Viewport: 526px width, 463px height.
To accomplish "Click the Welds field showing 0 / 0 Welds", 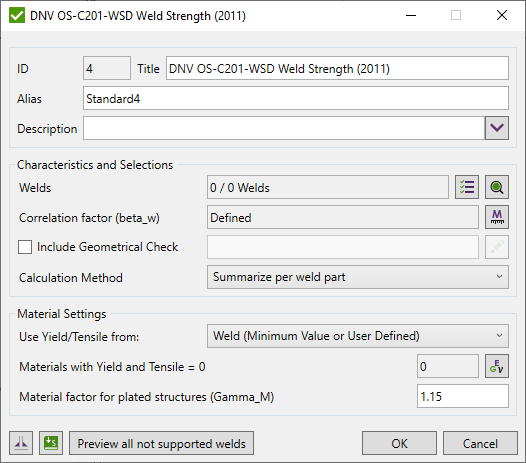I will pyautogui.click(x=328, y=187).
